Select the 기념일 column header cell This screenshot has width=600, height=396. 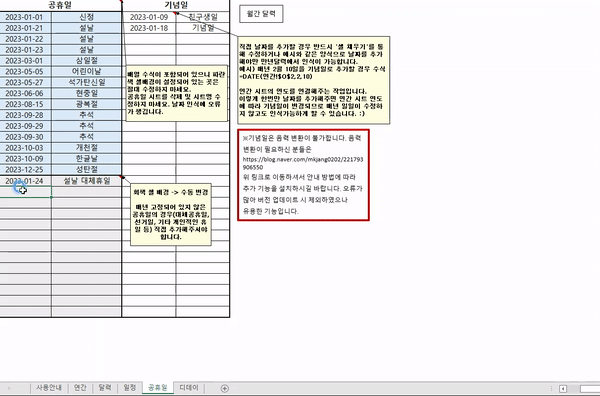pos(176,5)
